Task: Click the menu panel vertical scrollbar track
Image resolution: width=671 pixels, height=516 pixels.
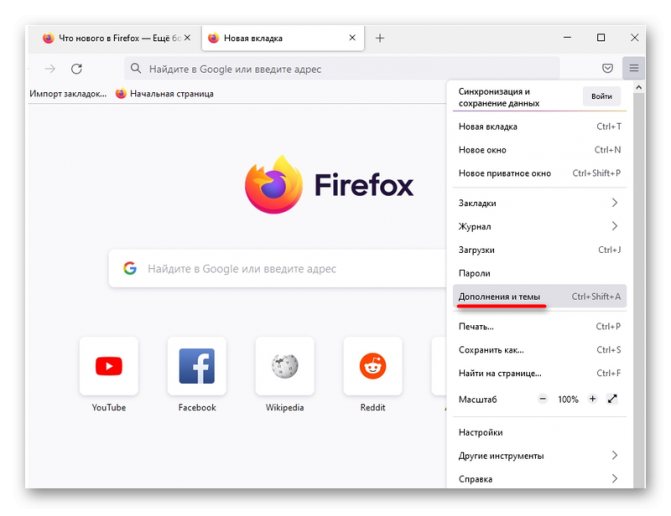Action: coord(639,291)
